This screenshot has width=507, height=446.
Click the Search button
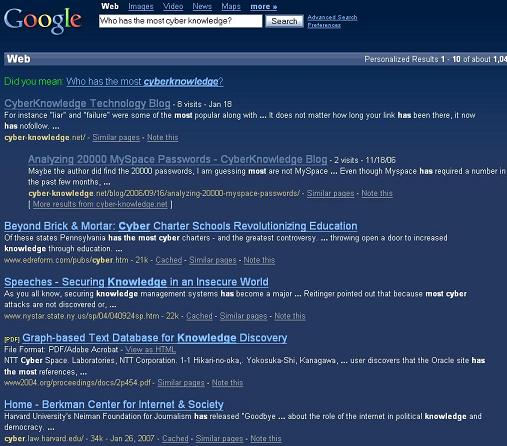click(x=284, y=21)
